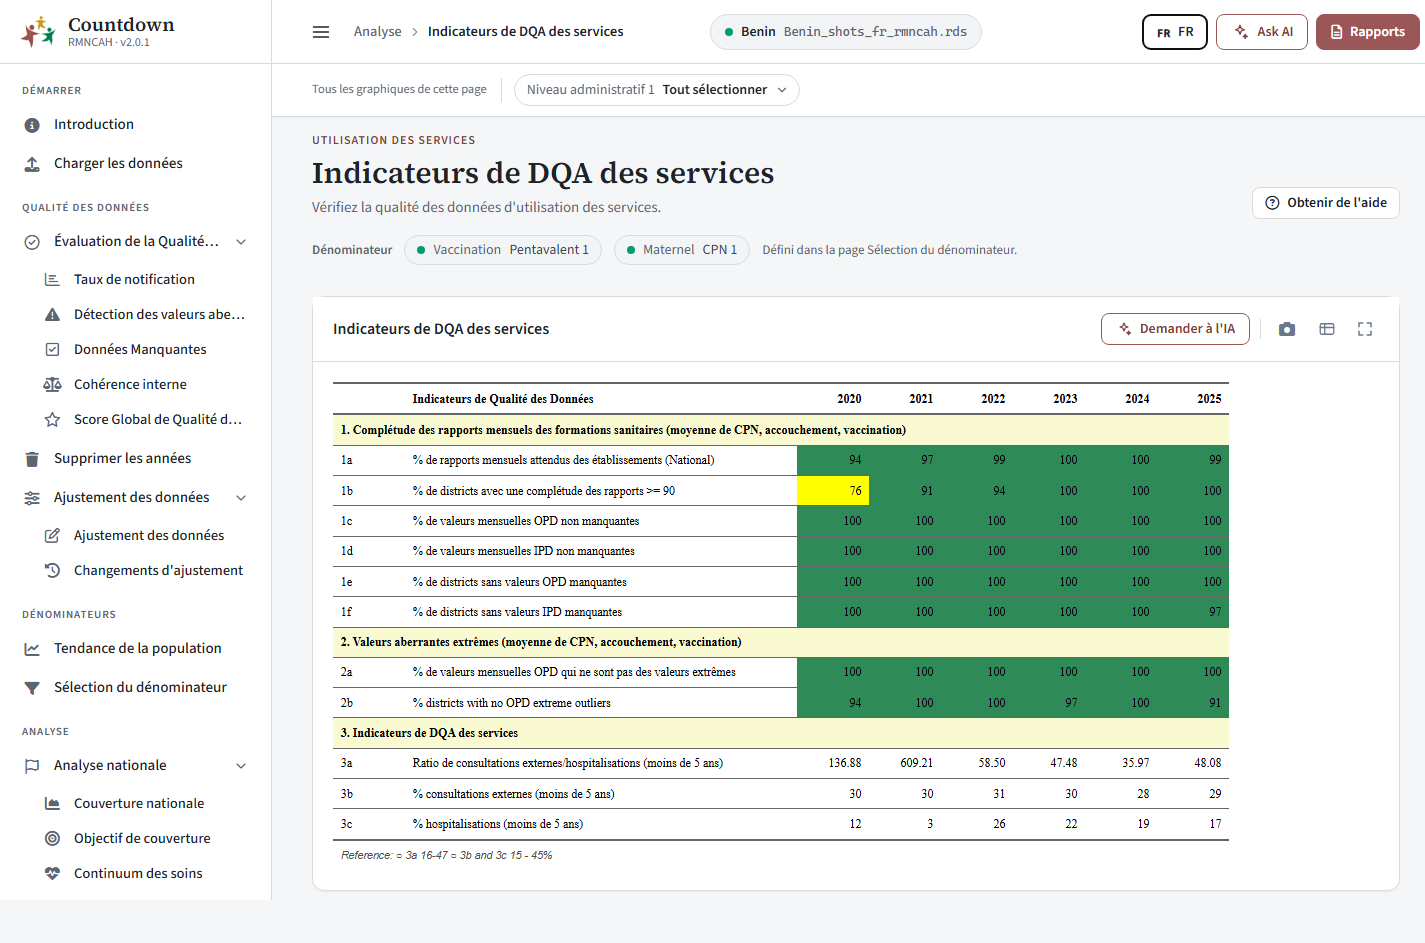Click the 609.21 value in row 3a

pyautogui.click(x=916, y=763)
